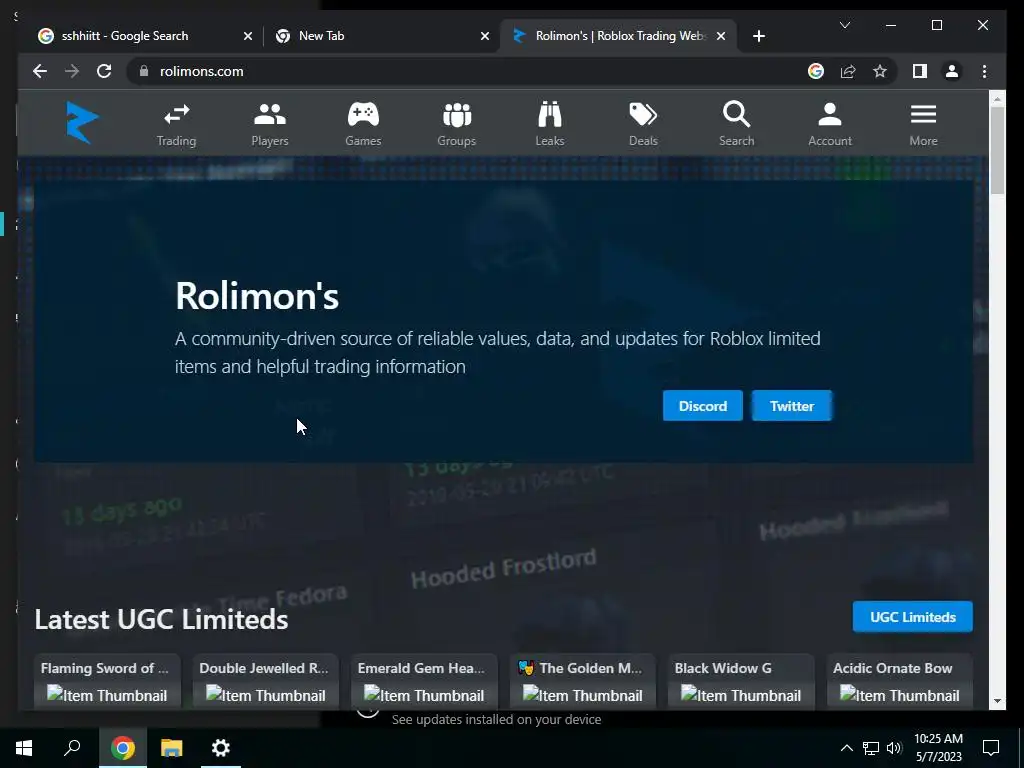Image resolution: width=1024 pixels, height=768 pixels.
Task: Open the notification center
Action: [x=991, y=748]
